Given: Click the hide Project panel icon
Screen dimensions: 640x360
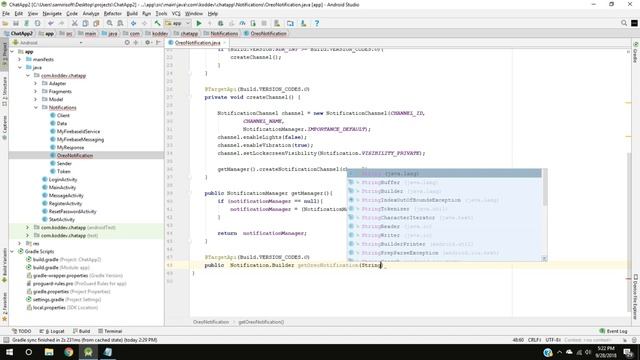Looking at the screenshot, I should click(158, 42).
